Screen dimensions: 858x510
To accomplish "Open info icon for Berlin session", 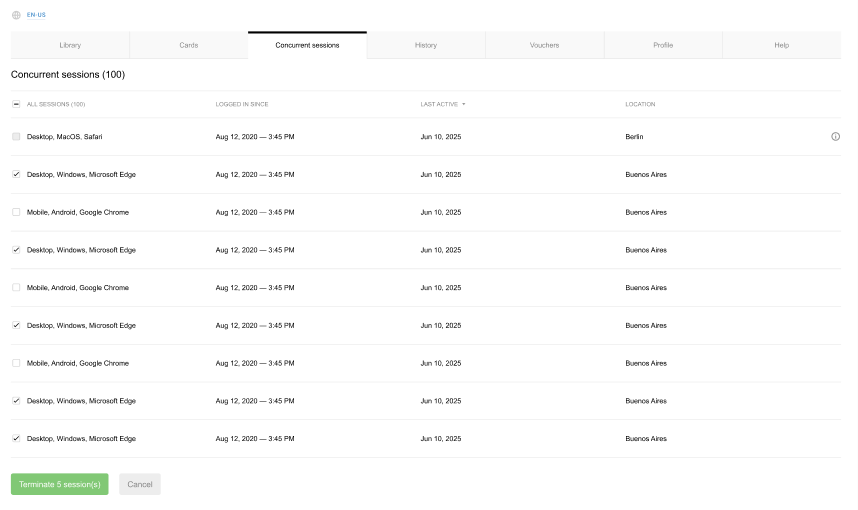I will 835,137.
